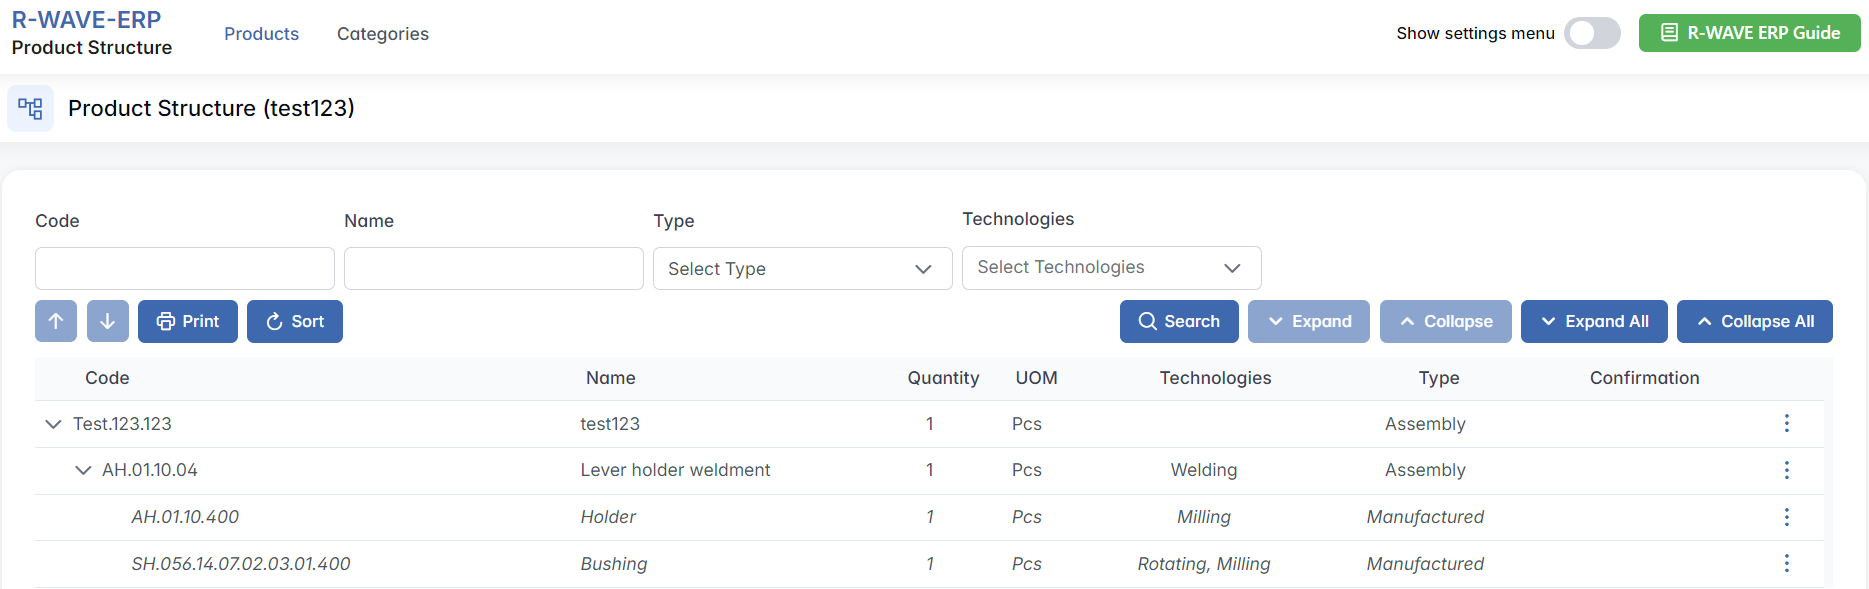Open three-dot menu for Lever holder weldment
Viewport: 1869px width, 589px height.
[x=1786, y=470]
